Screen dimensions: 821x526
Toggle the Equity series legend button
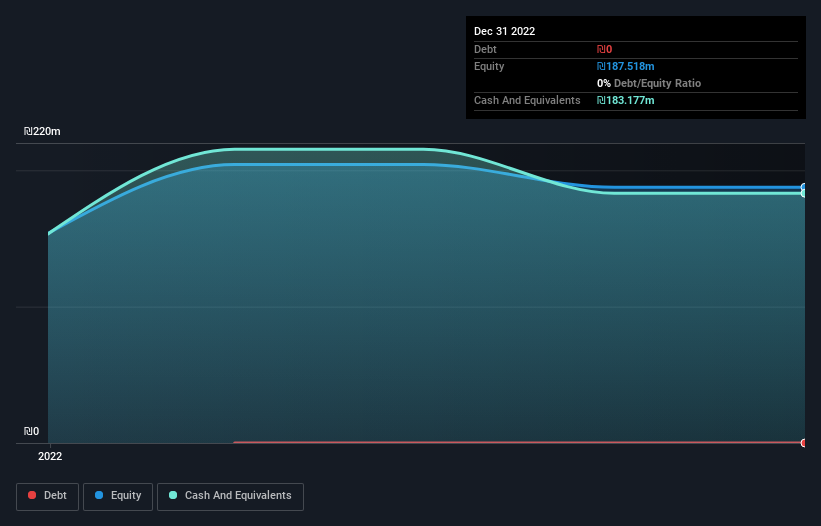tap(118, 496)
